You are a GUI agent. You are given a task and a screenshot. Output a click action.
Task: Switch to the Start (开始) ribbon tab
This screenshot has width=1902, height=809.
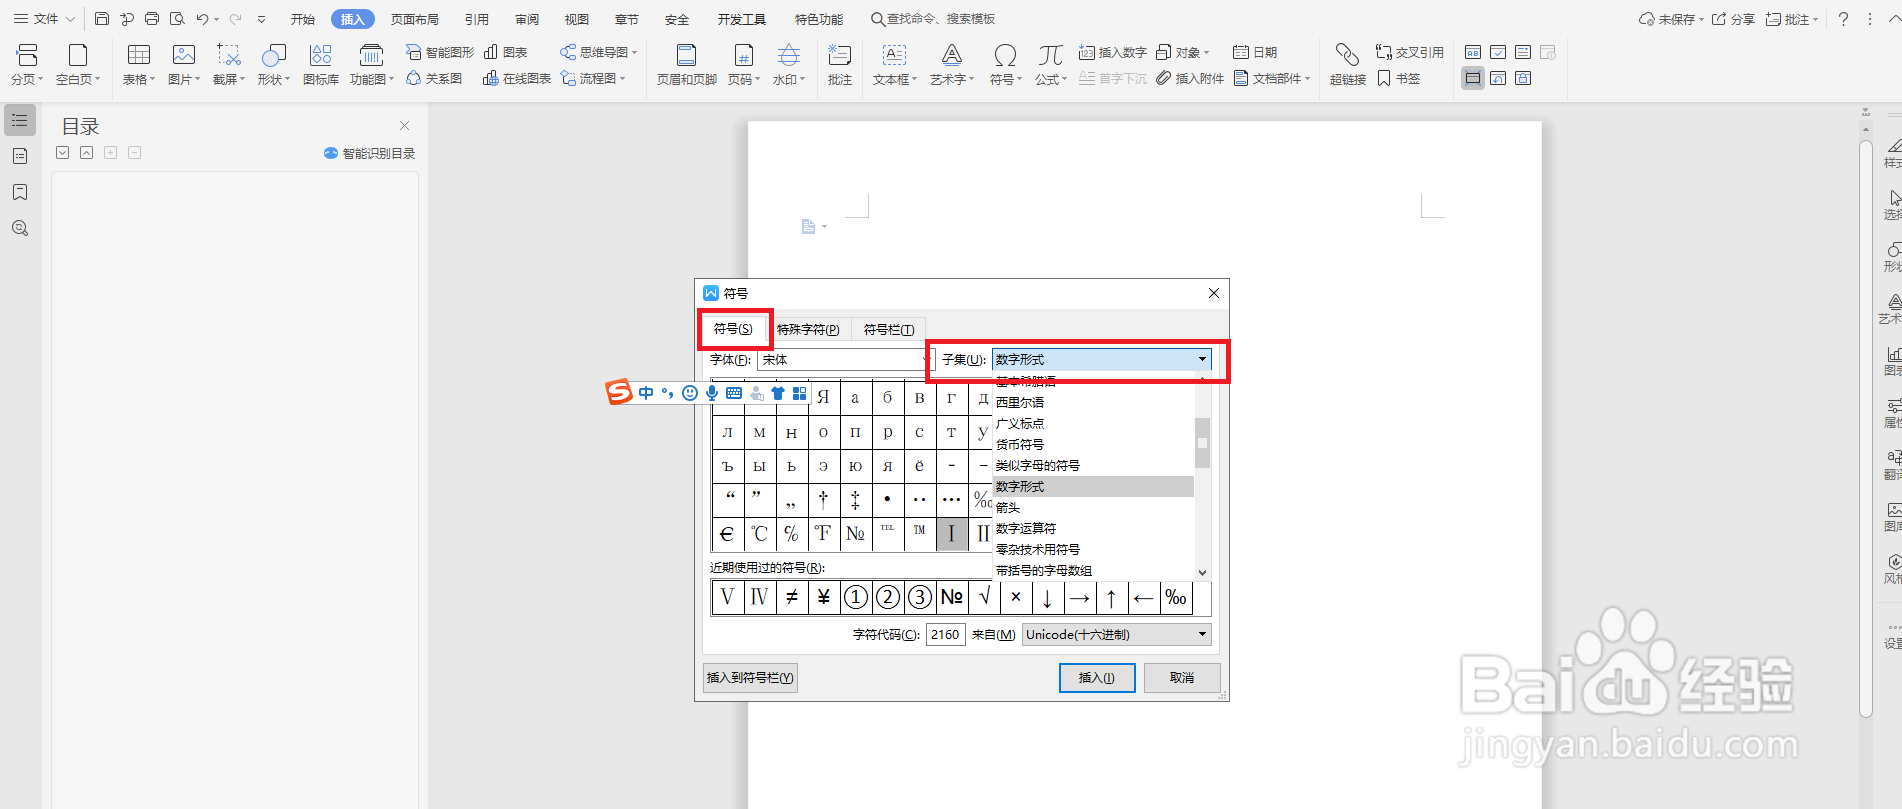(x=303, y=19)
